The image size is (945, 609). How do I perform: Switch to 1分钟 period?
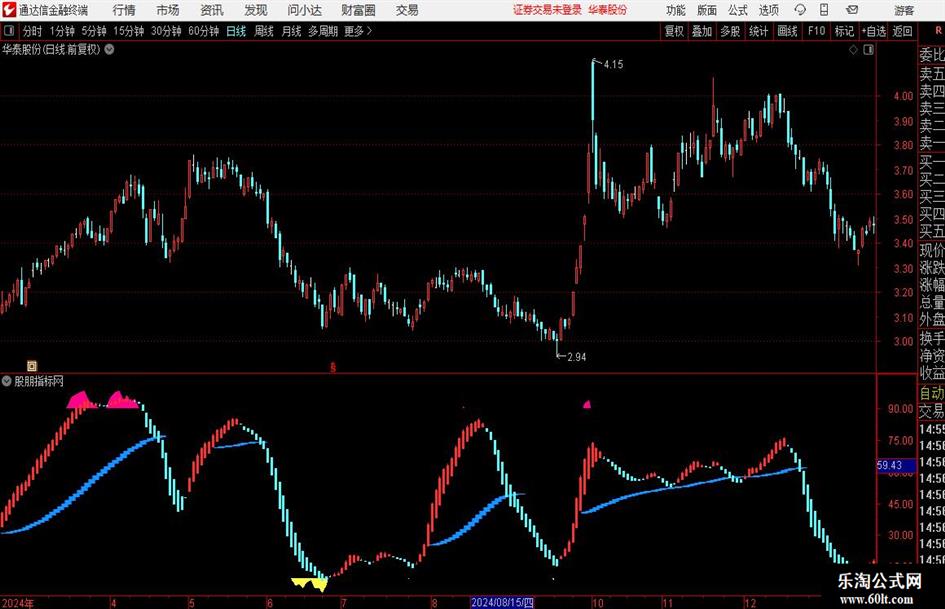[x=62, y=31]
